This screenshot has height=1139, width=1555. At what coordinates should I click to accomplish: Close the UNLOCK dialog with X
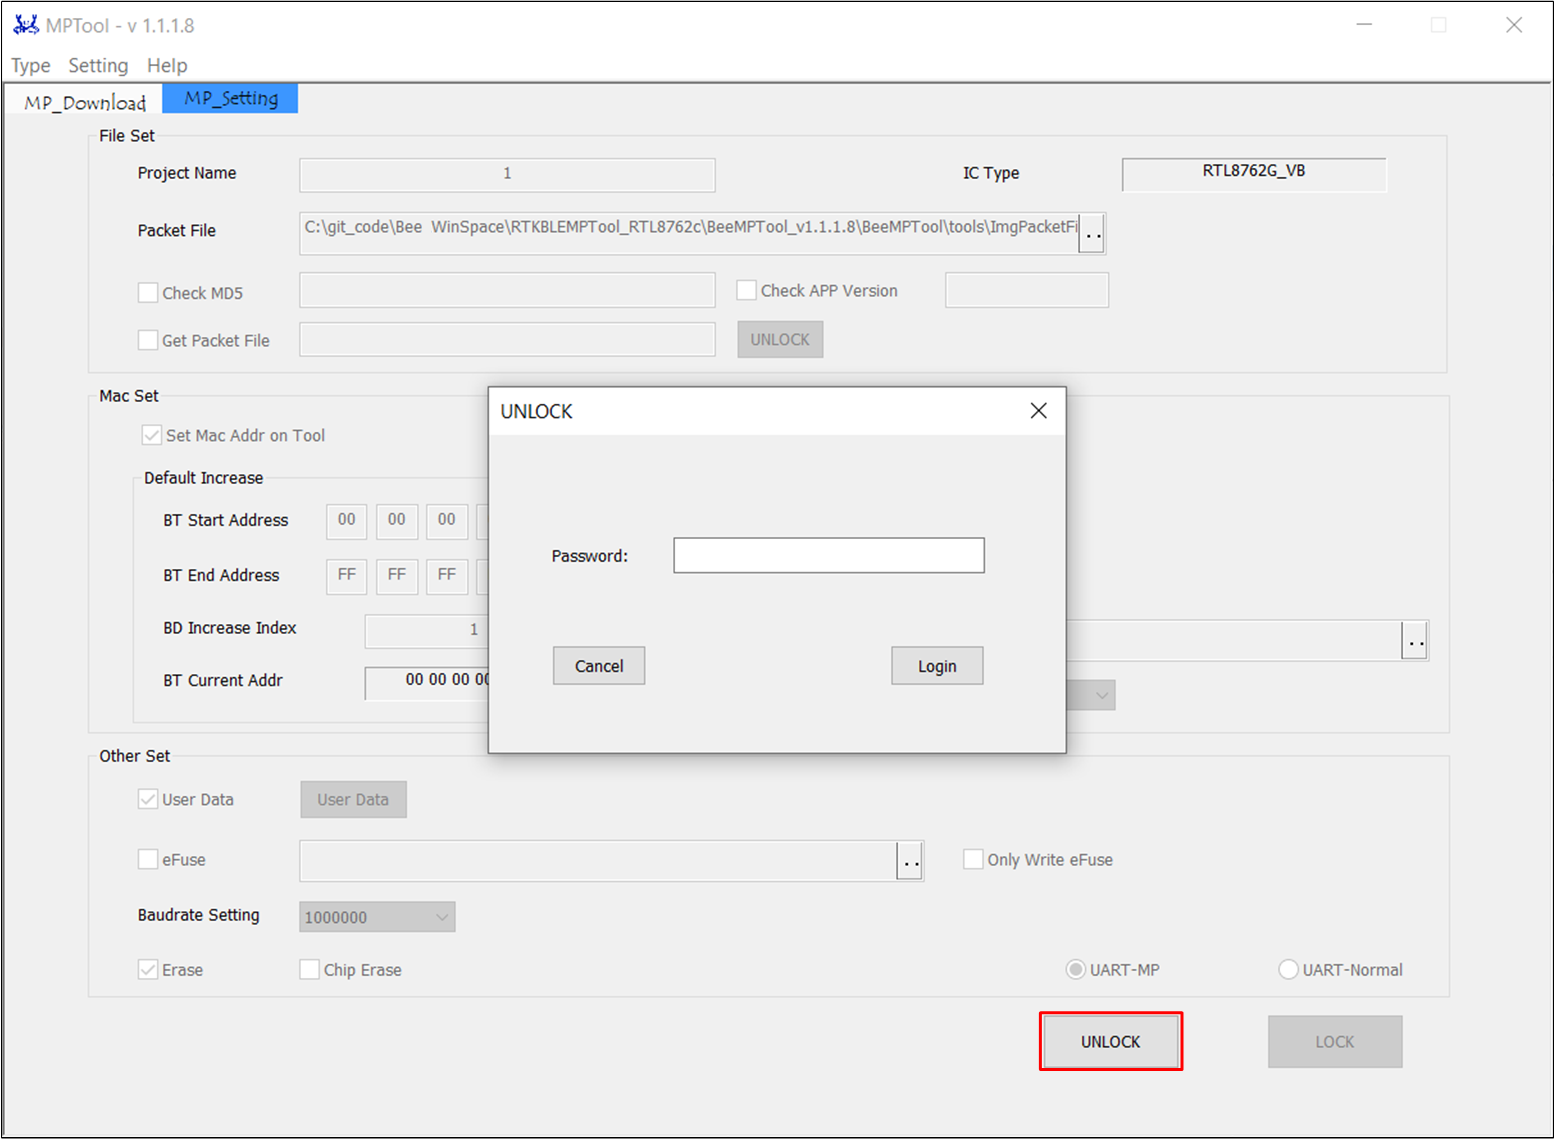point(1038,411)
